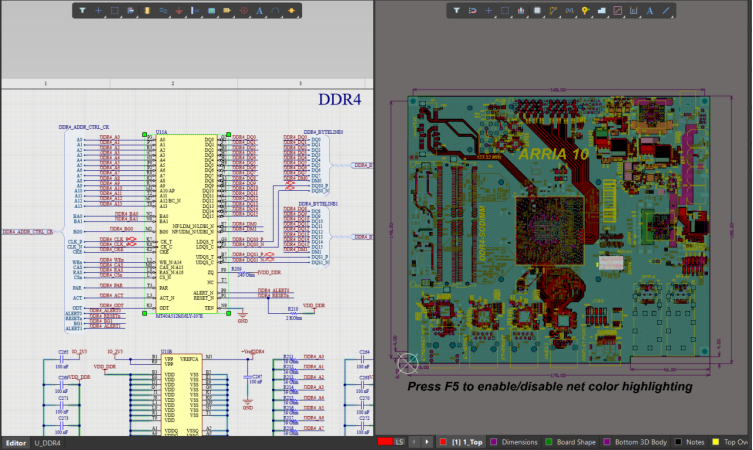
Task: Click the PCB Place Polygon Plane icon
Action: point(601,10)
